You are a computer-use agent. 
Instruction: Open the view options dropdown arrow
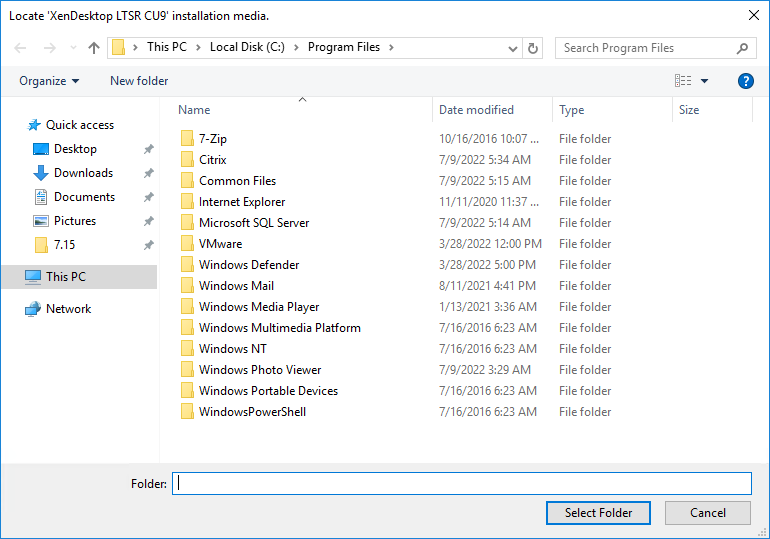pos(704,81)
